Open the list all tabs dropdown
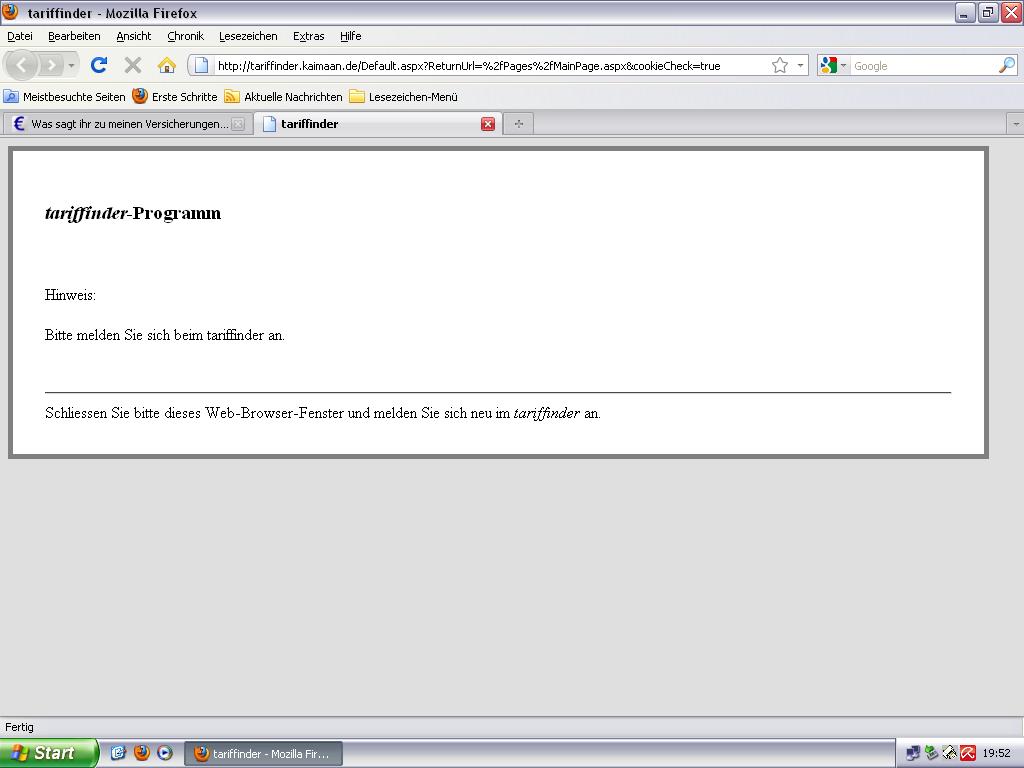The height and width of the screenshot is (768, 1024). [1016, 124]
